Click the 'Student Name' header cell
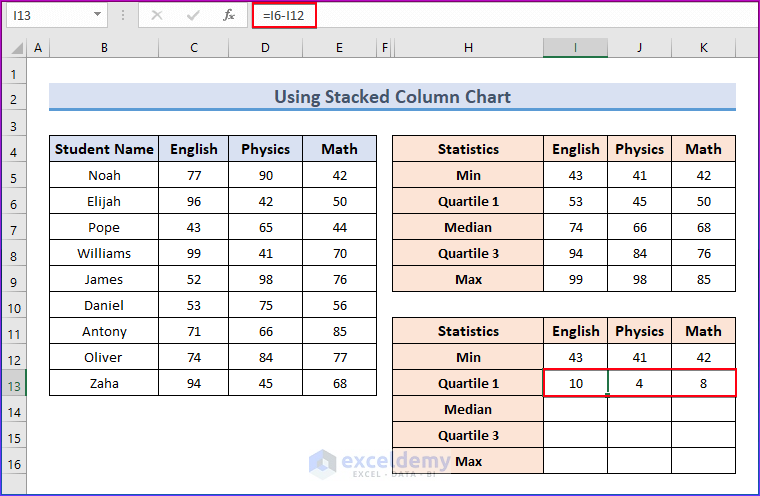 coord(104,149)
